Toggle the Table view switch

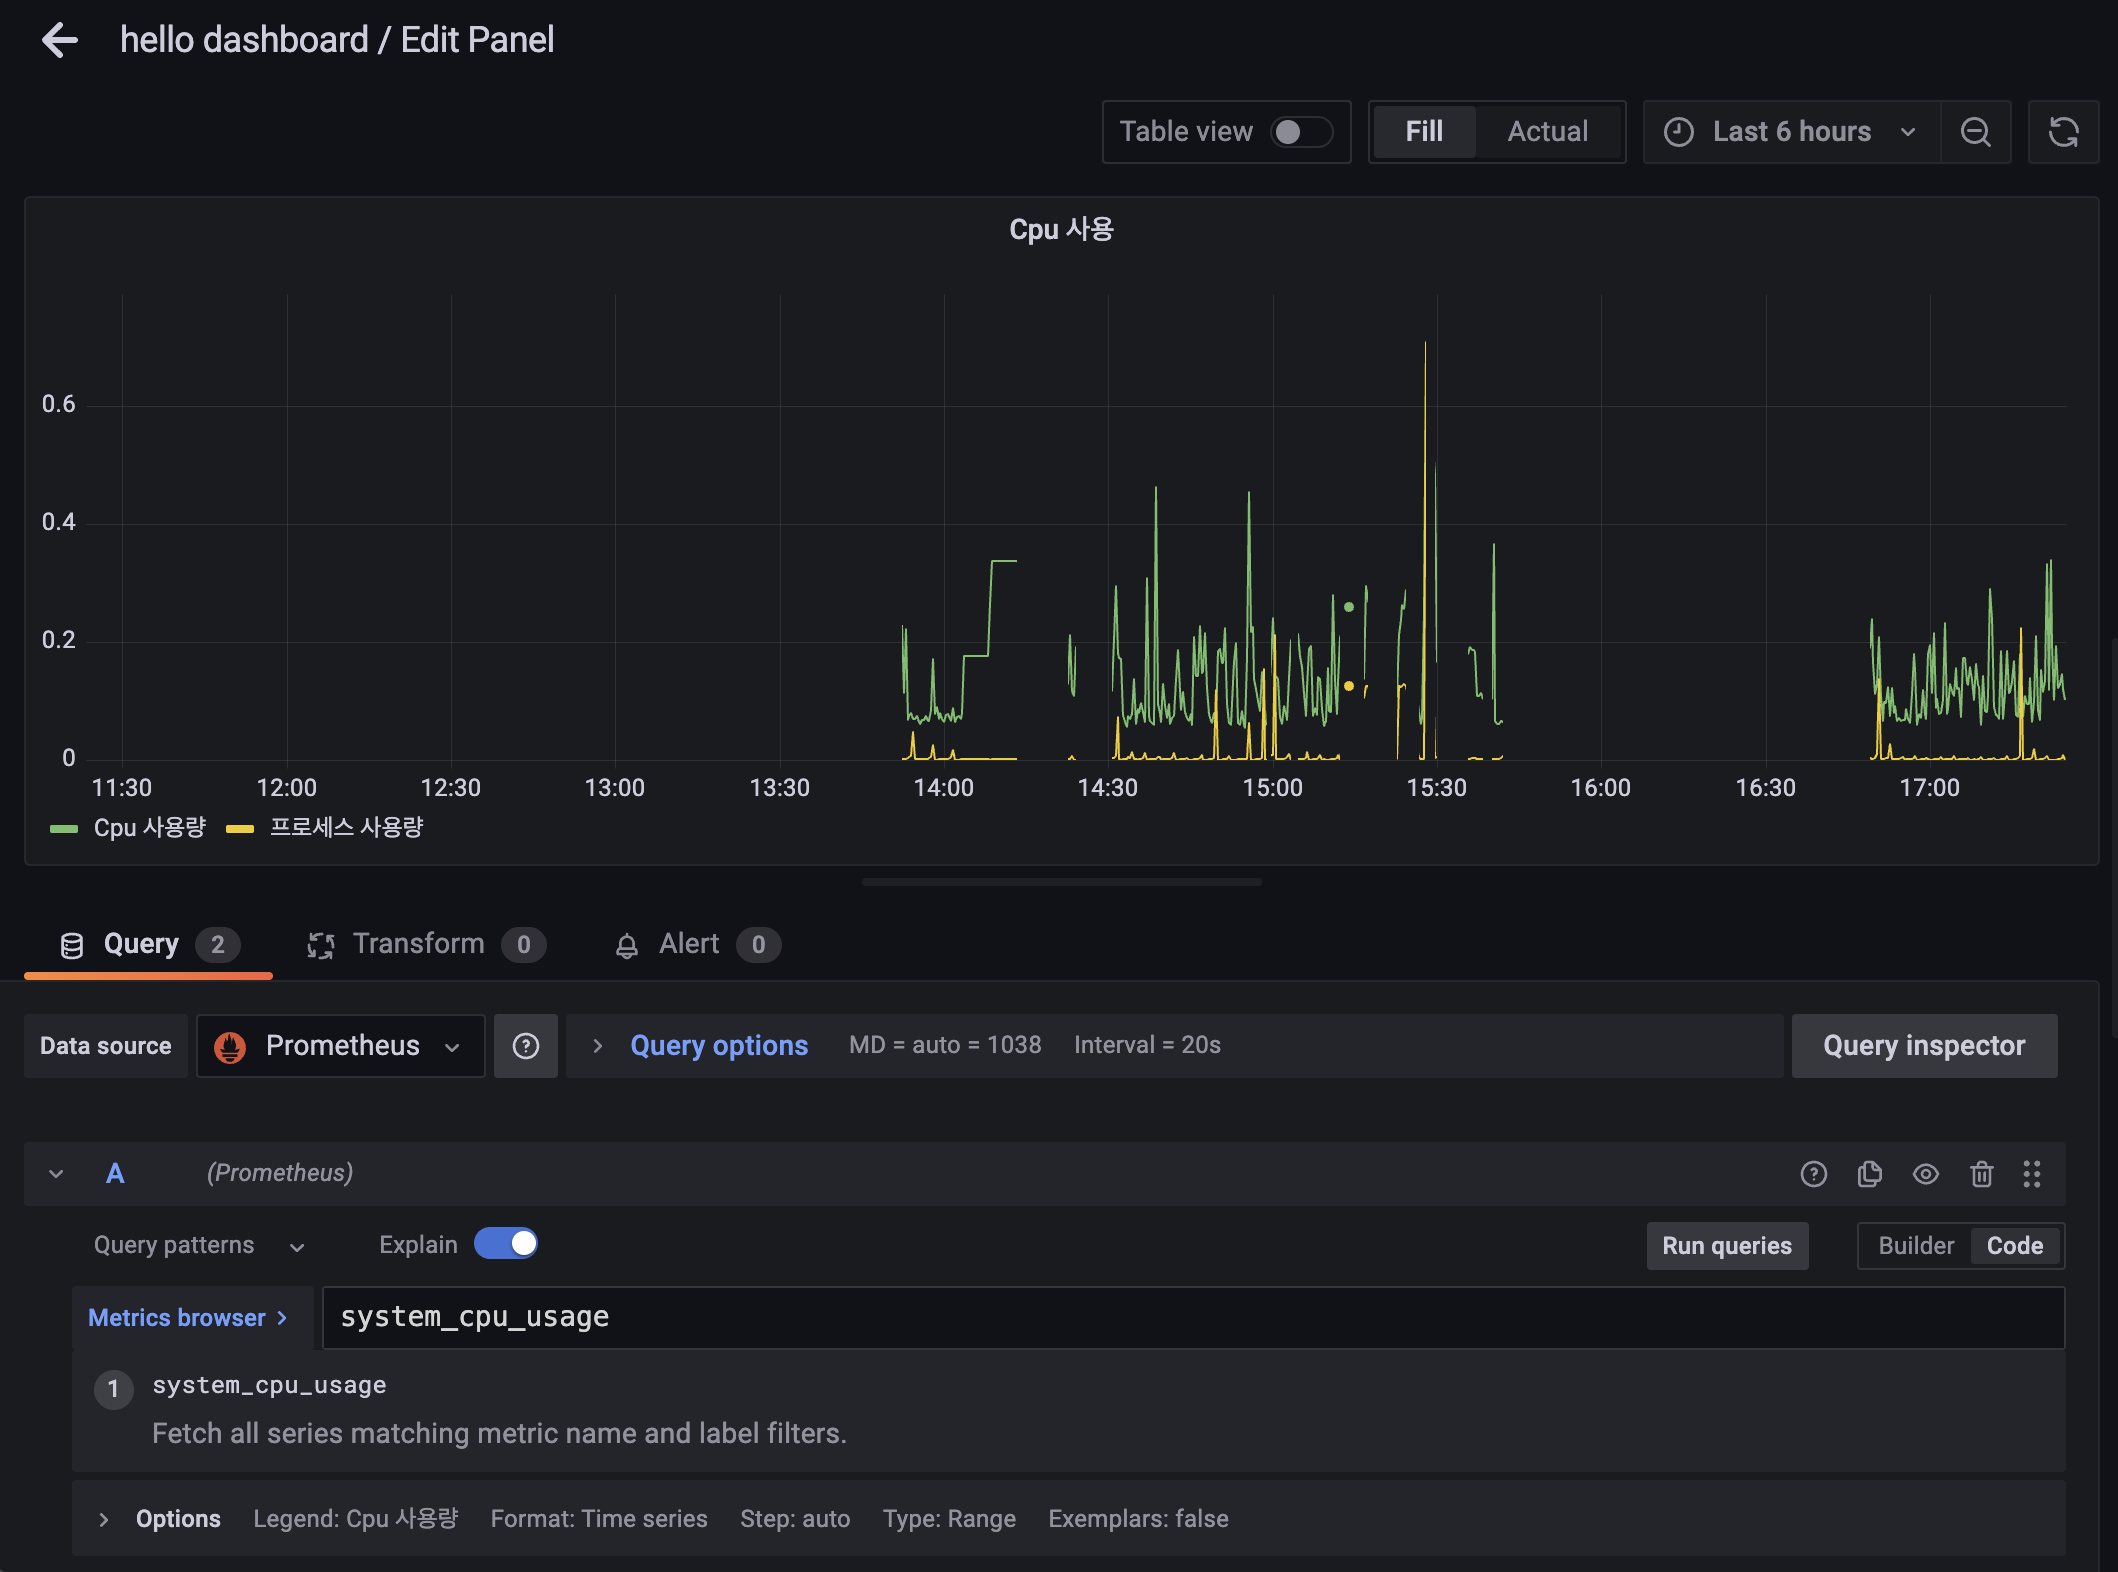[x=1300, y=132]
